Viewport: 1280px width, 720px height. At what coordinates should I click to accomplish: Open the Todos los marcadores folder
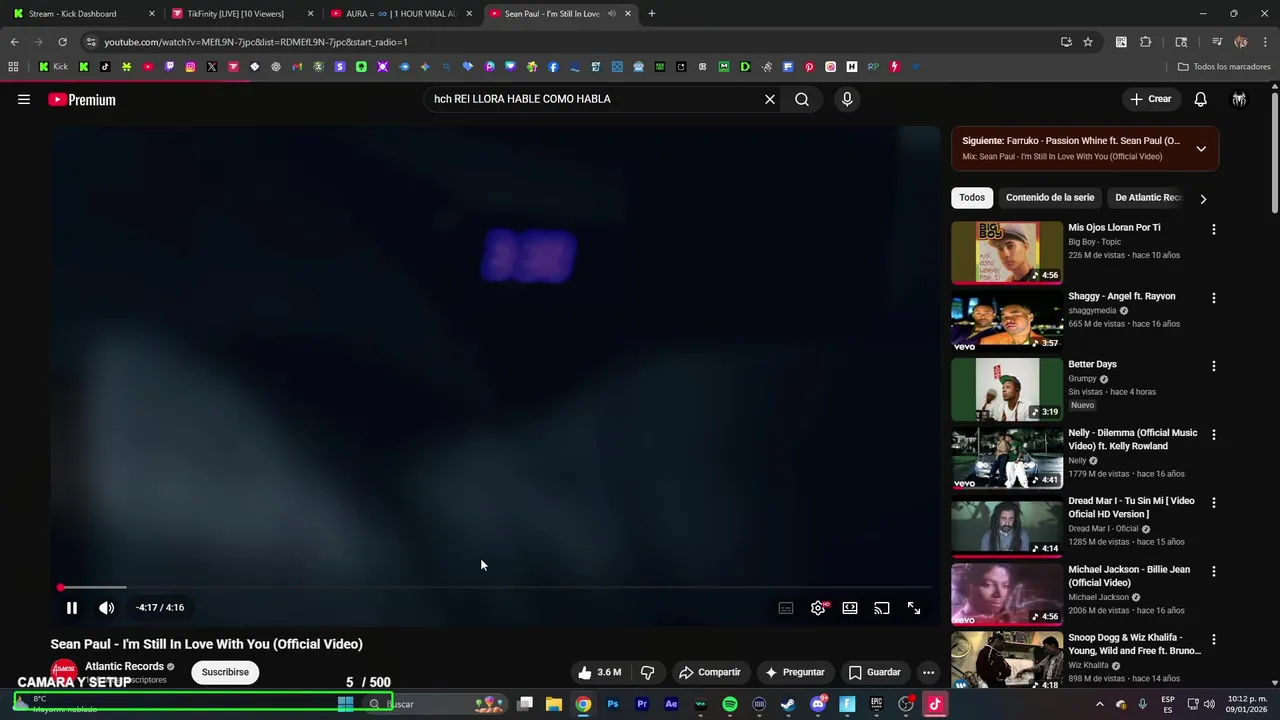(1224, 67)
